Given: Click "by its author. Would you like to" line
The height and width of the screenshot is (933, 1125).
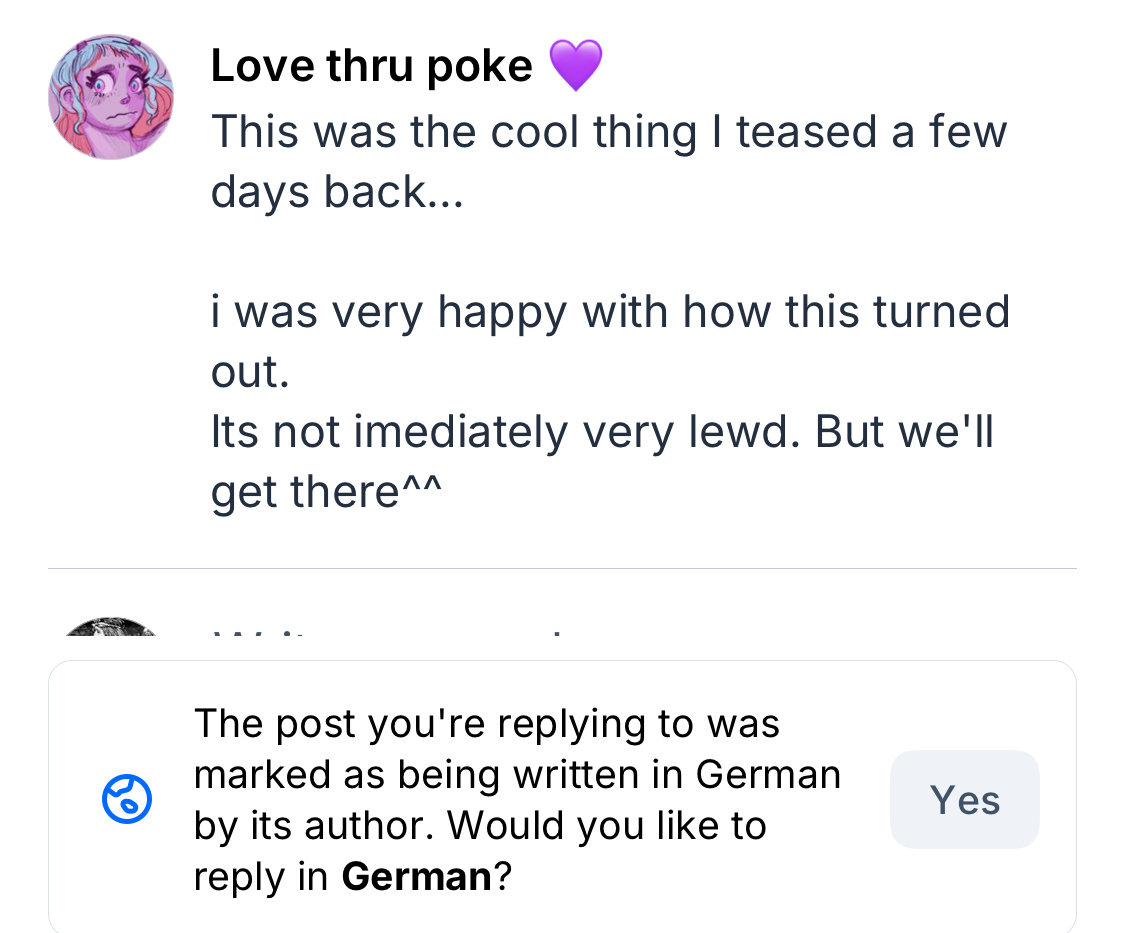Looking at the screenshot, I should pyautogui.click(x=480, y=826).
